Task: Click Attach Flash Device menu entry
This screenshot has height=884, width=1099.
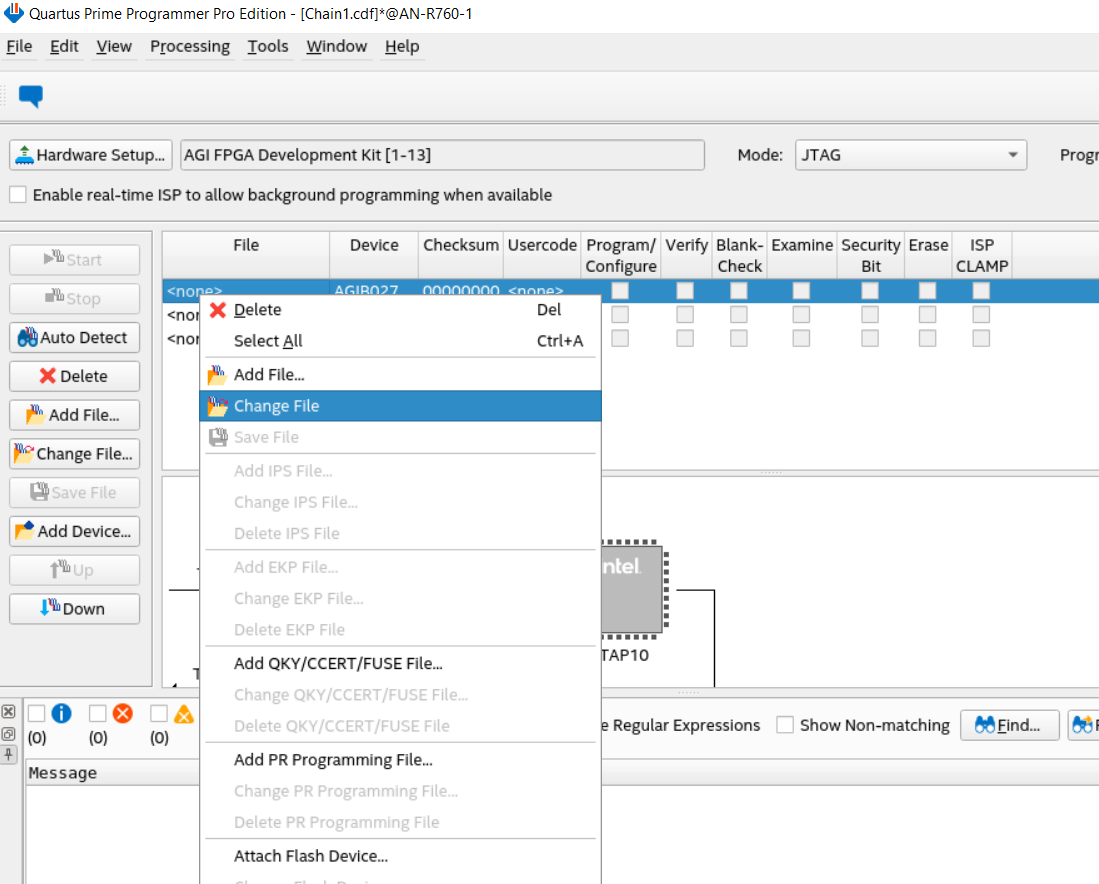Action: point(311,856)
